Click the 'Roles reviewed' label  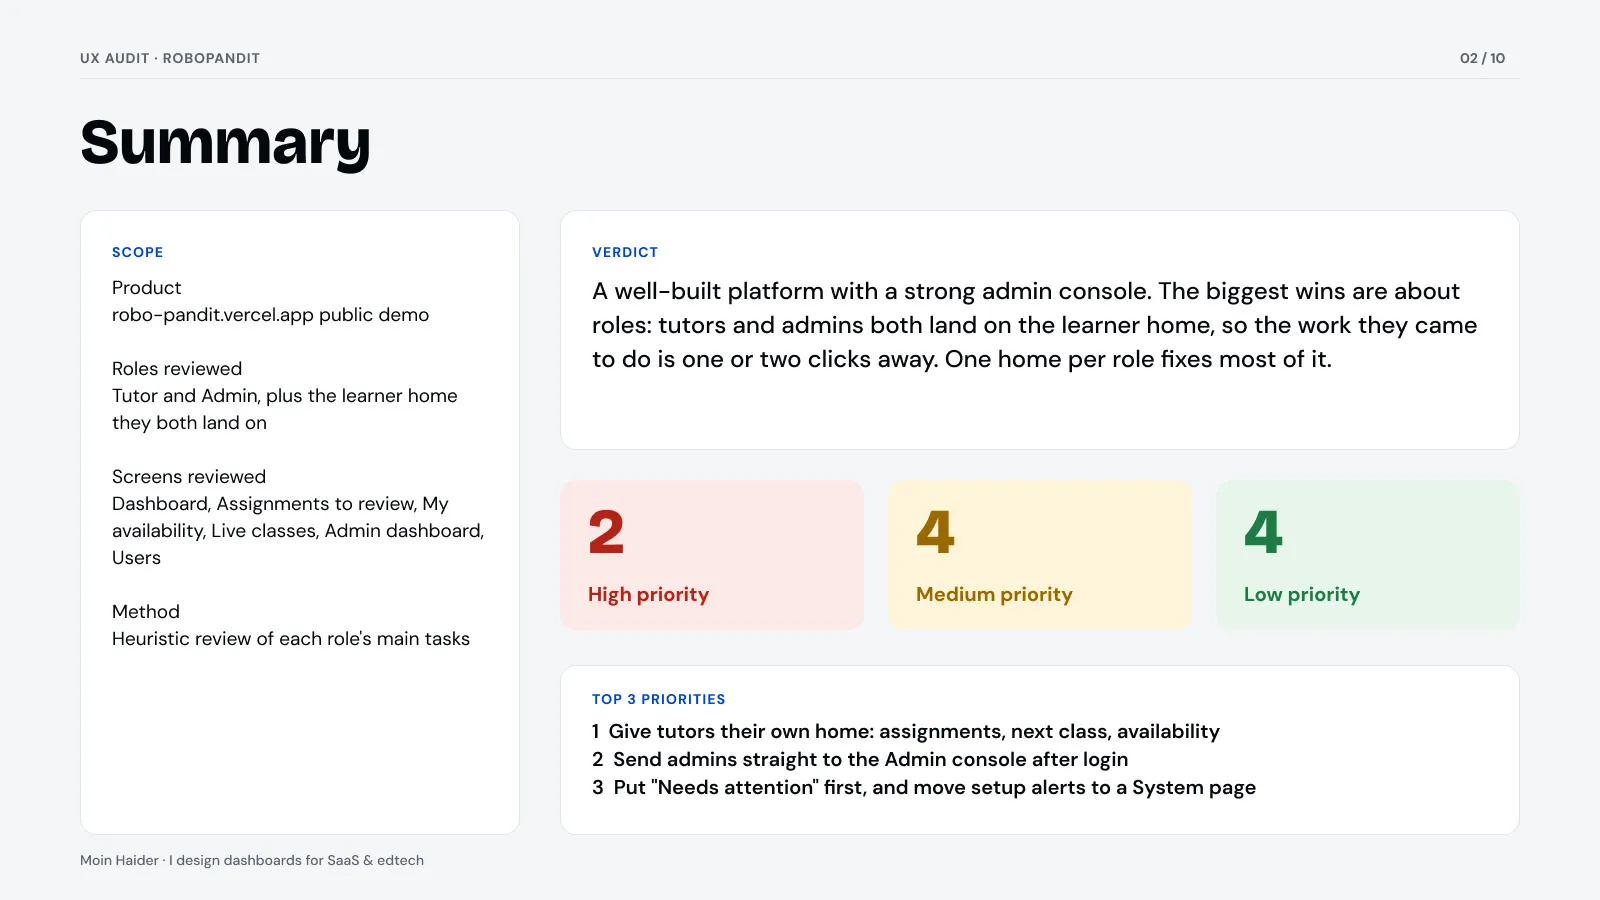coord(177,369)
